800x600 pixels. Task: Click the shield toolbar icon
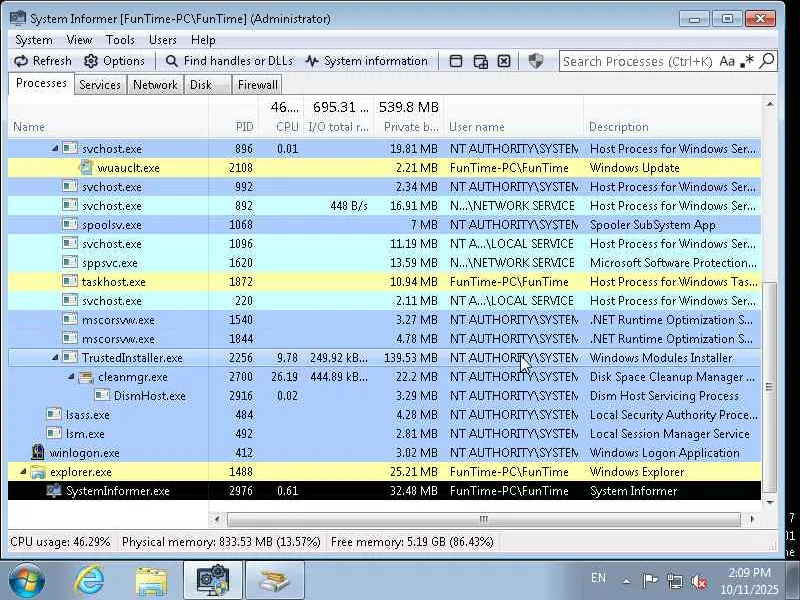tap(535, 61)
